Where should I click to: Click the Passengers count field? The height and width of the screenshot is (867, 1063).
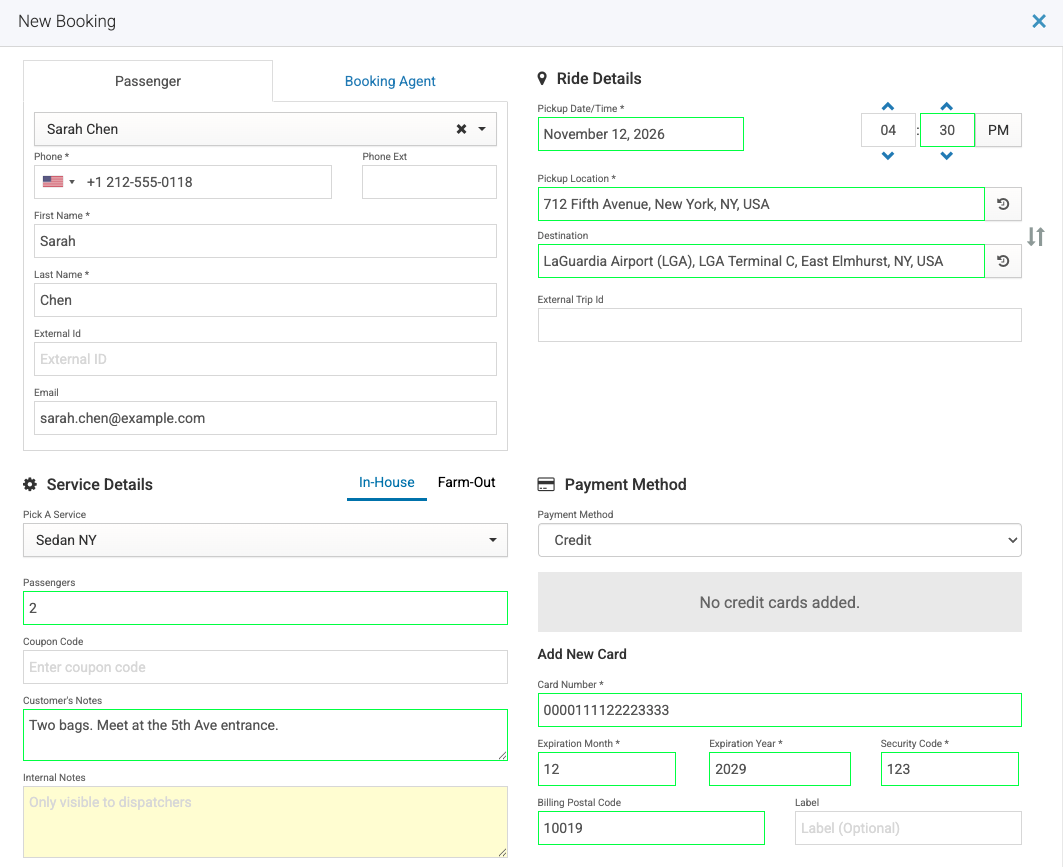(x=265, y=608)
